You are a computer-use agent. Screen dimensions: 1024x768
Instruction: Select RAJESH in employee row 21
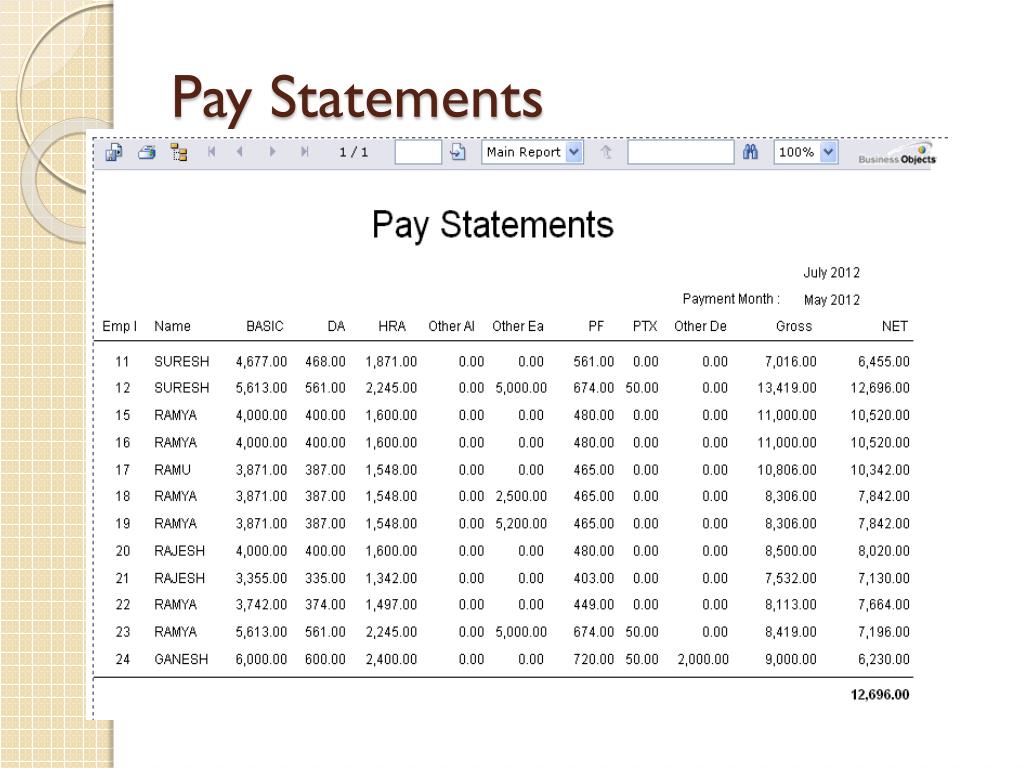click(180, 578)
